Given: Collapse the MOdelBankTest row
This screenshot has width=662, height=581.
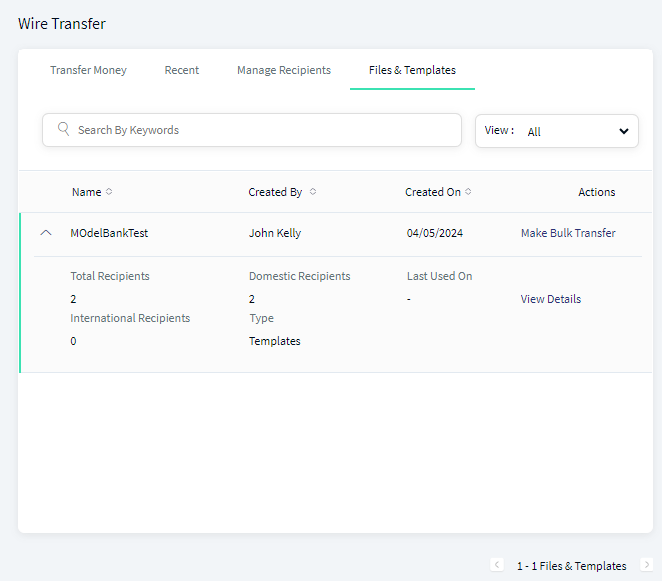Looking at the screenshot, I should (x=46, y=233).
